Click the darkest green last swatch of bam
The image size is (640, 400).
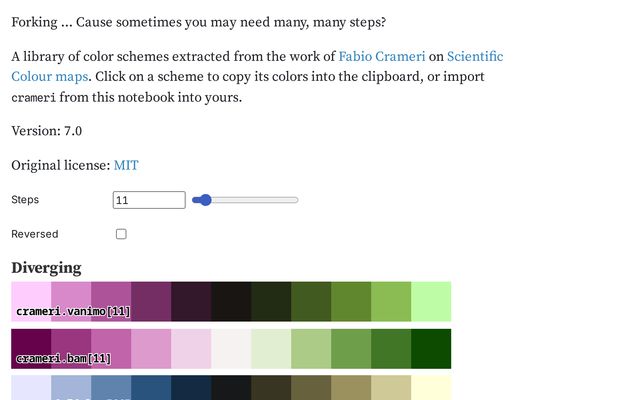pyautogui.click(x=431, y=348)
